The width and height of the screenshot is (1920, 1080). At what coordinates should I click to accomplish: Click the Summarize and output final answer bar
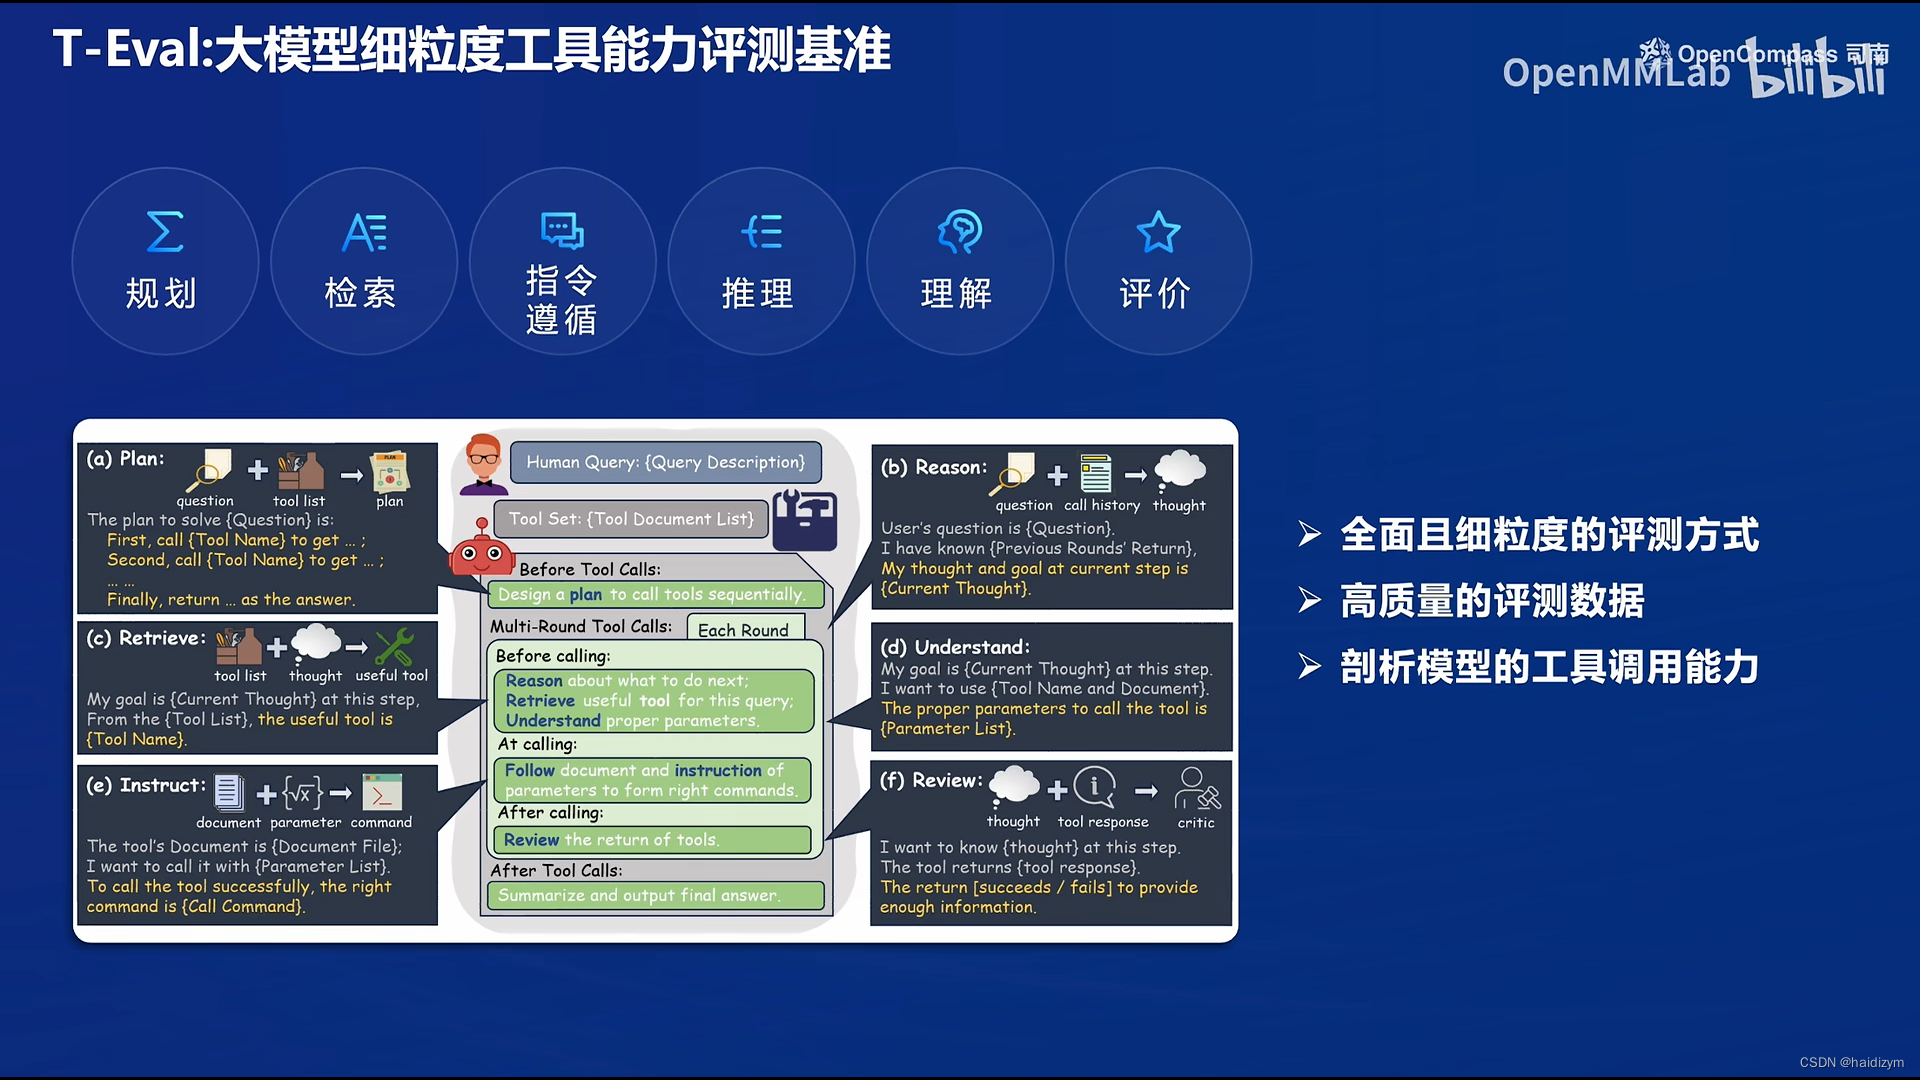tap(654, 895)
